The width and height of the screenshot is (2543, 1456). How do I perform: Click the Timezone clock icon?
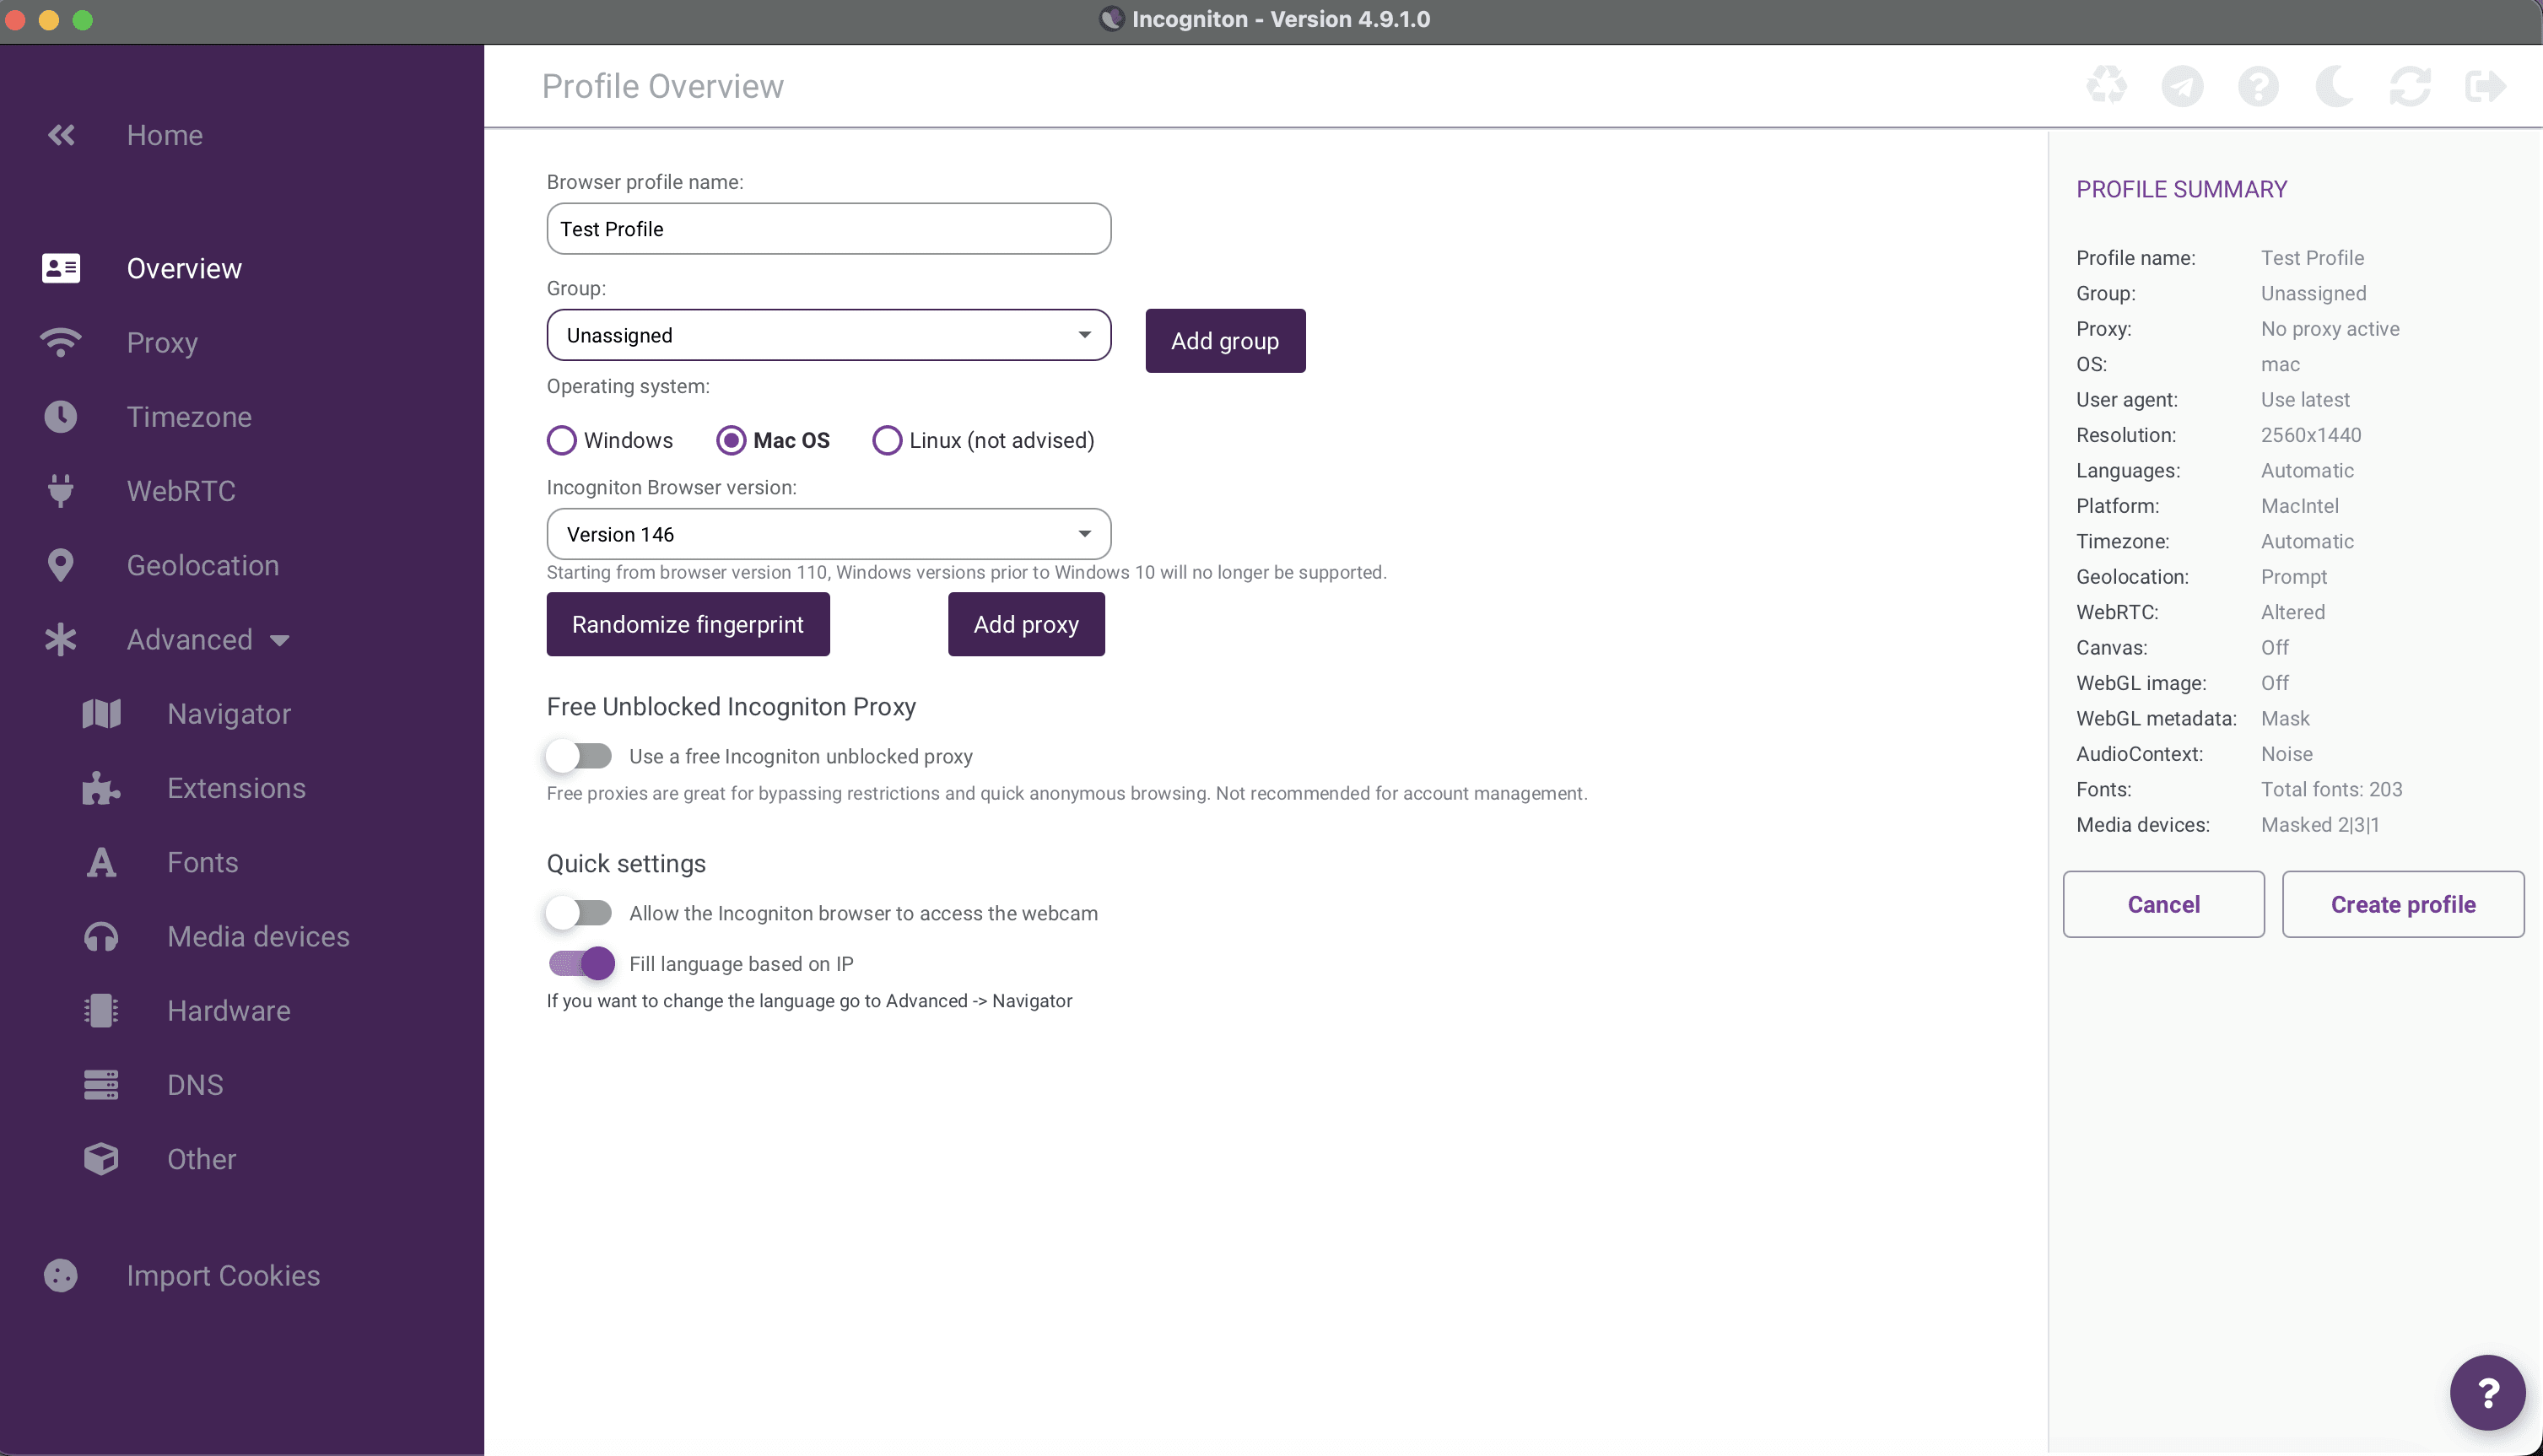point(61,416)
